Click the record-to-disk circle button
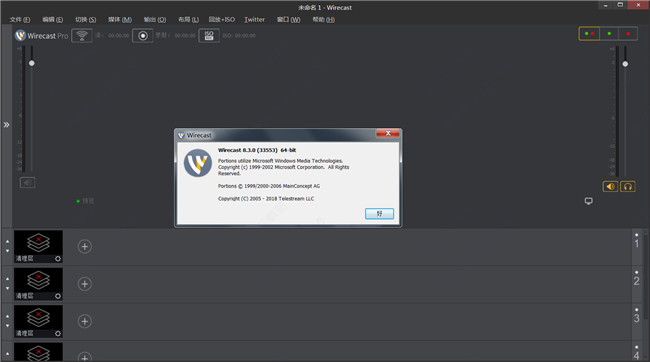 tap(143, 36)
